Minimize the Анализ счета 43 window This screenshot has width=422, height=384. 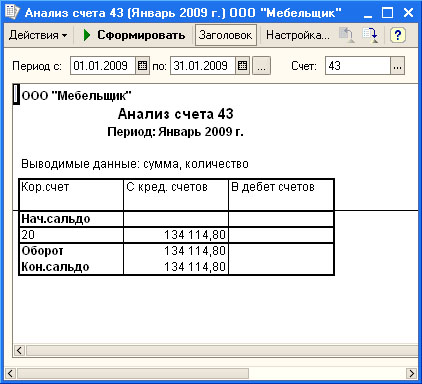(x=367, y=13)
